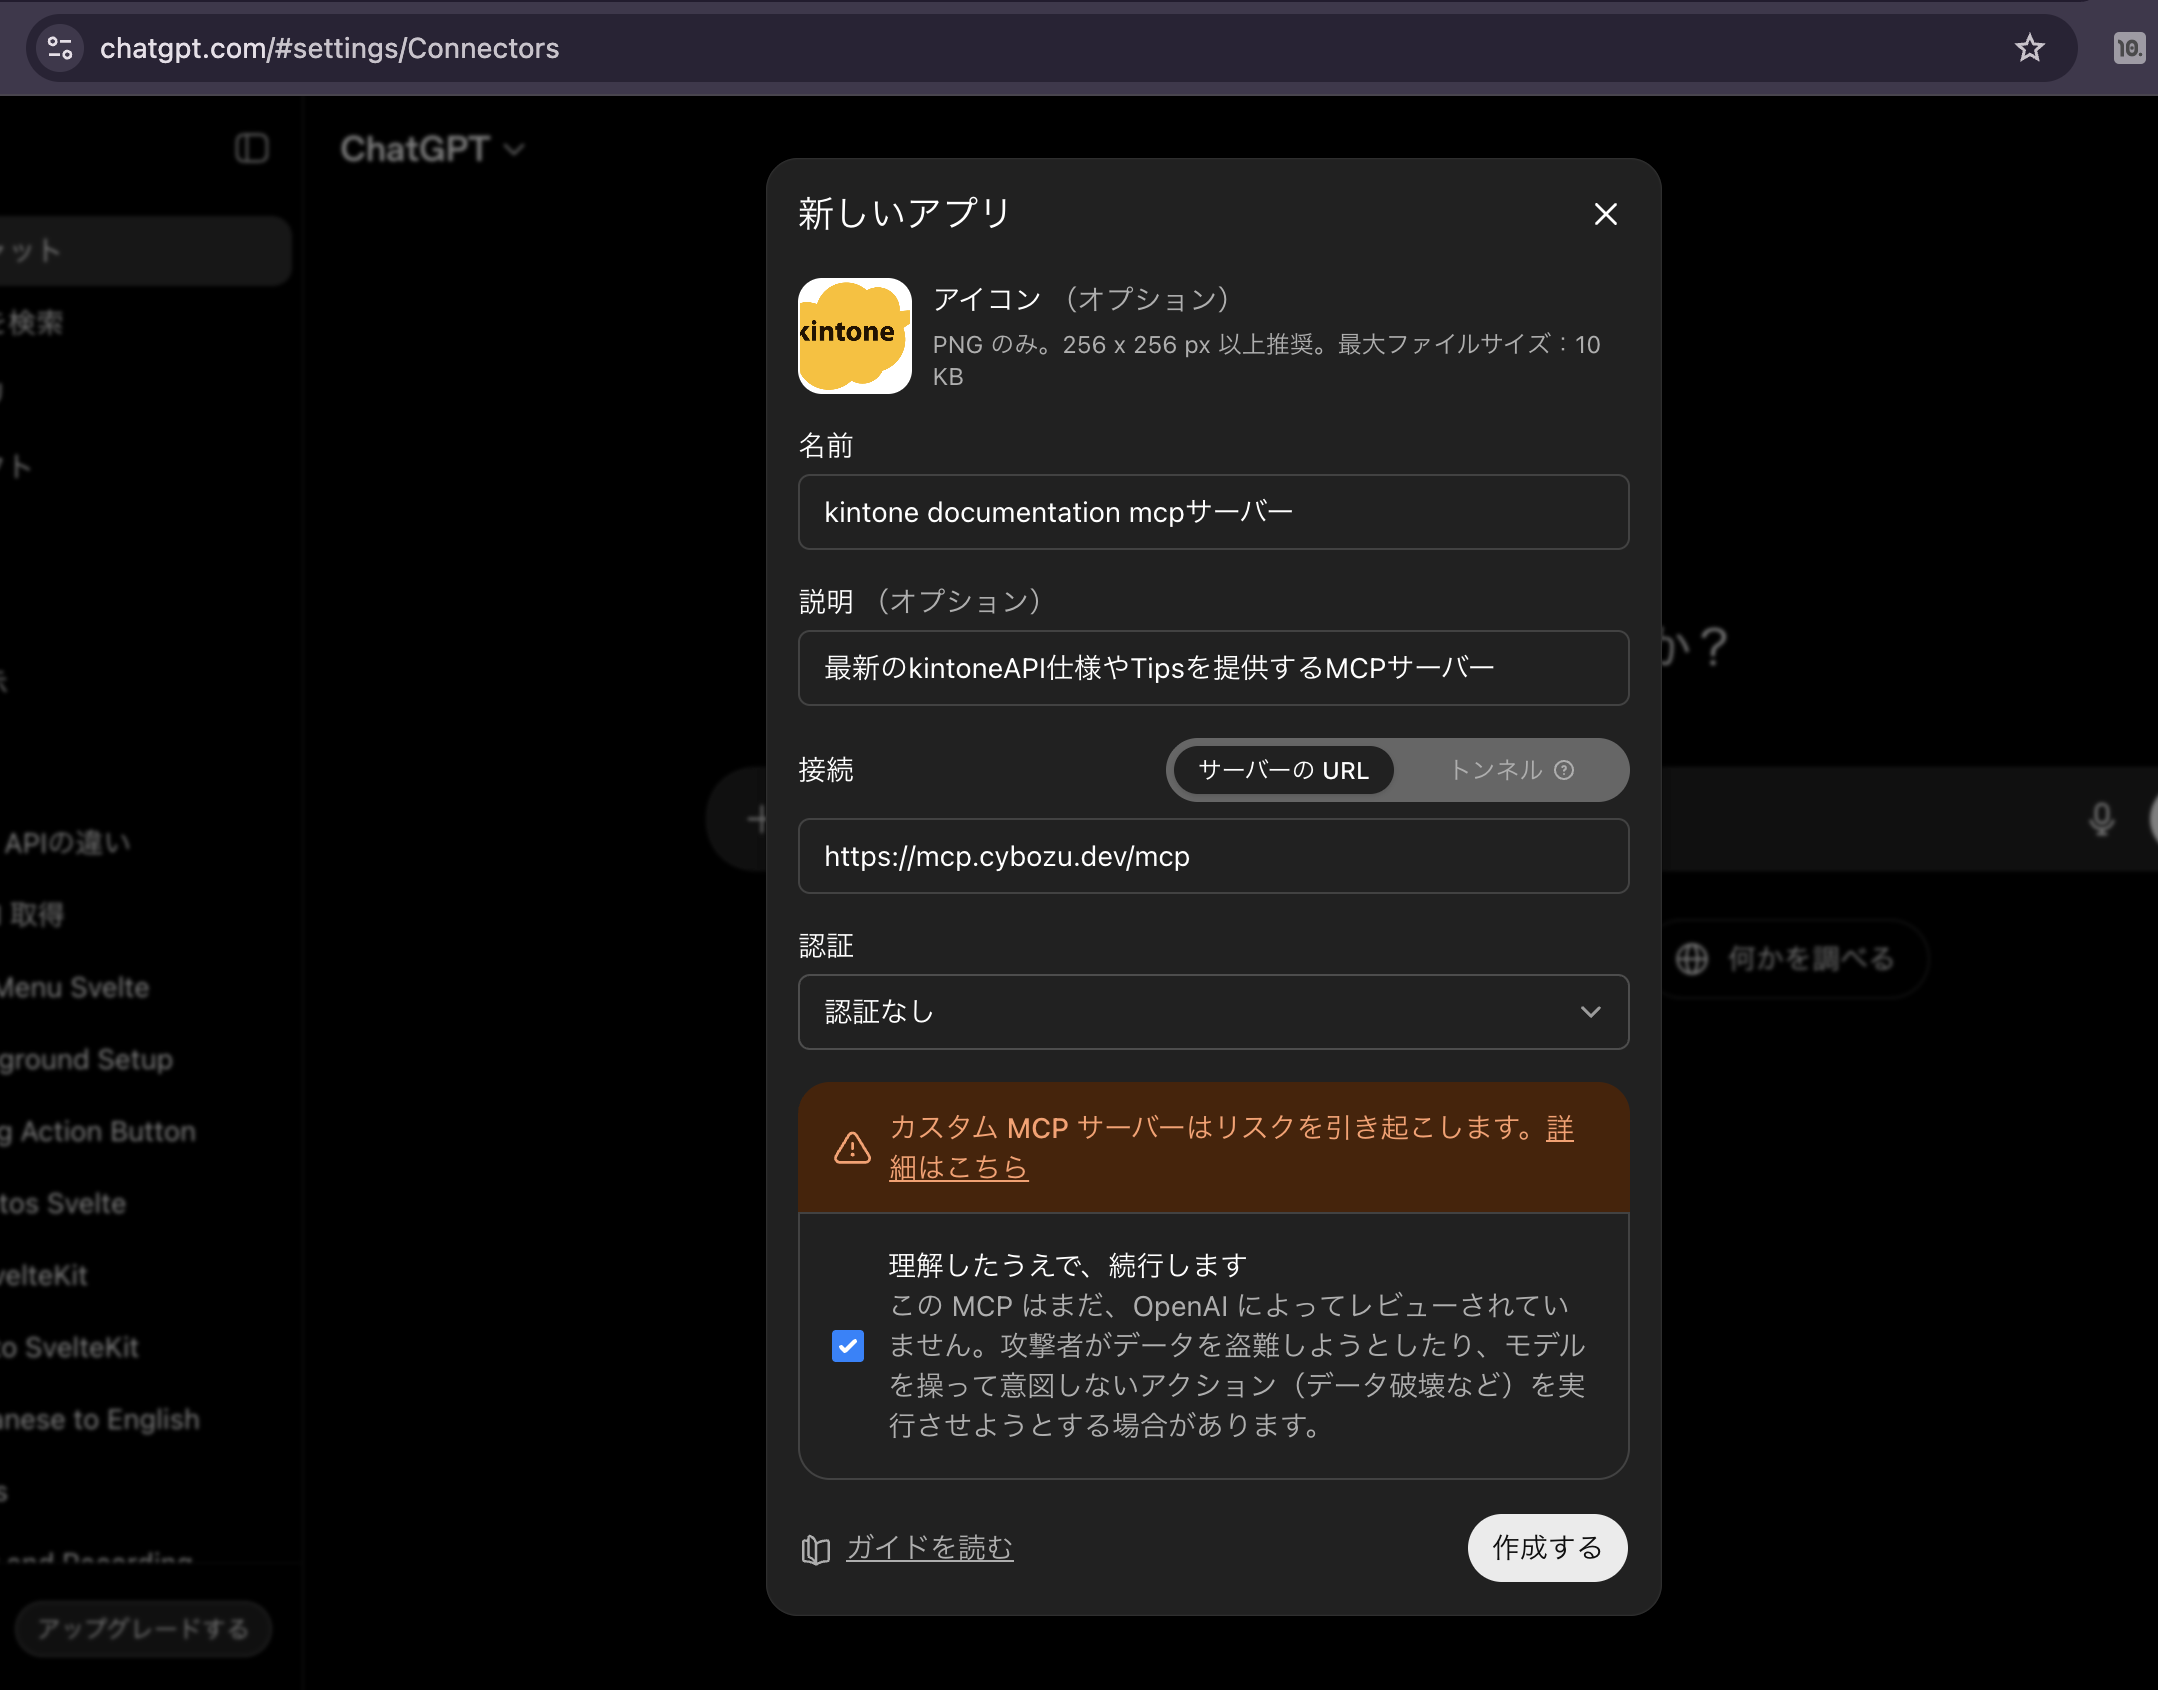Open the 詳細はこちら risk details link
2158x1690 pixels.
[x=958, y=1168]
